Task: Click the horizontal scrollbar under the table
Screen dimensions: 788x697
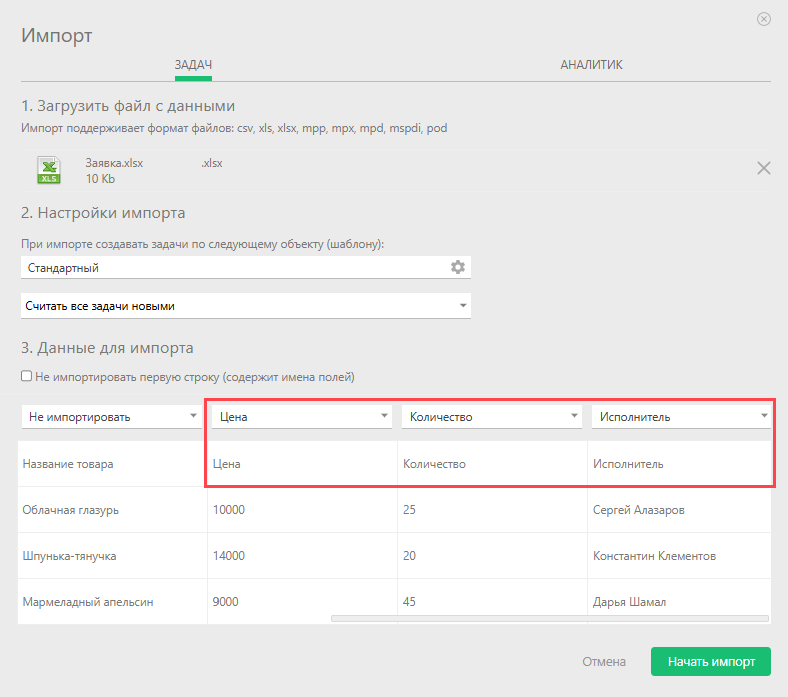Action: (x=550, y=619)
